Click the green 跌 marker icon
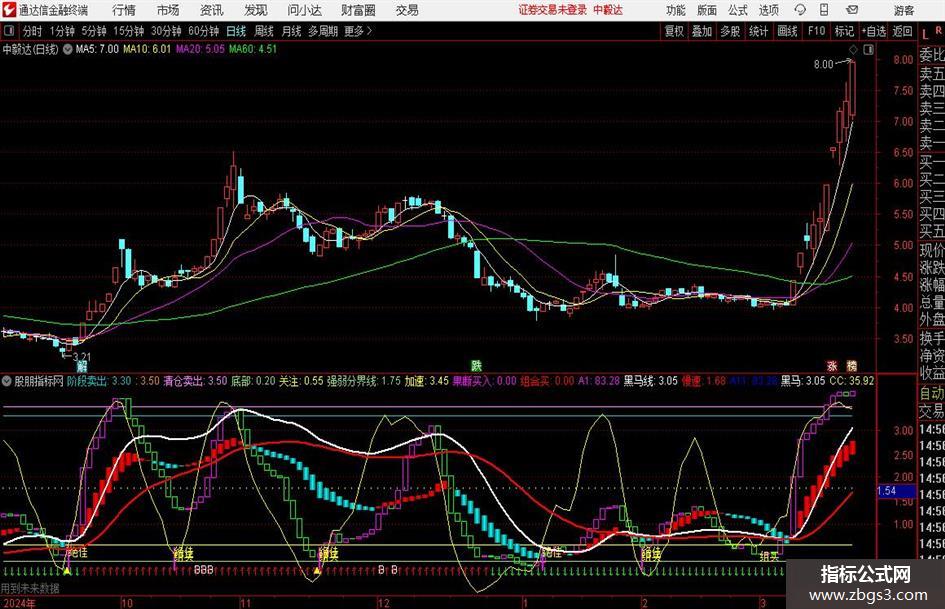 [477, 365]
